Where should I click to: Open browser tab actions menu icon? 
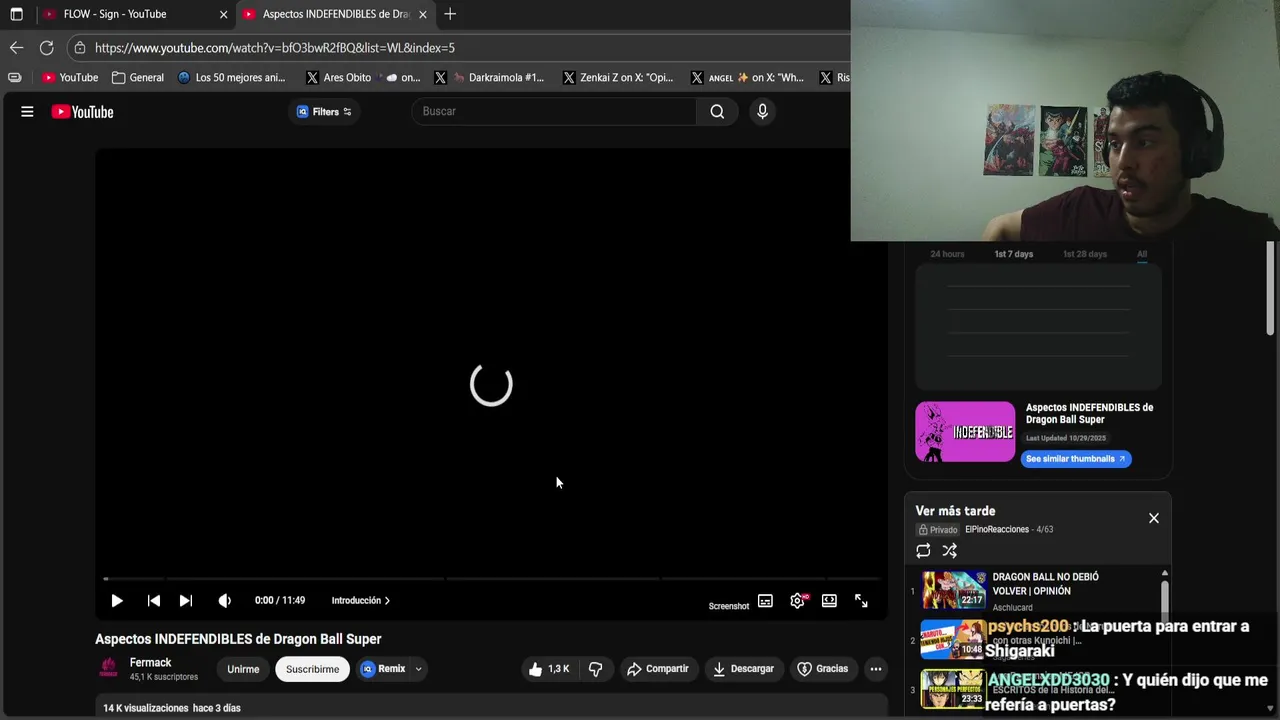click(x=16, y=14)
